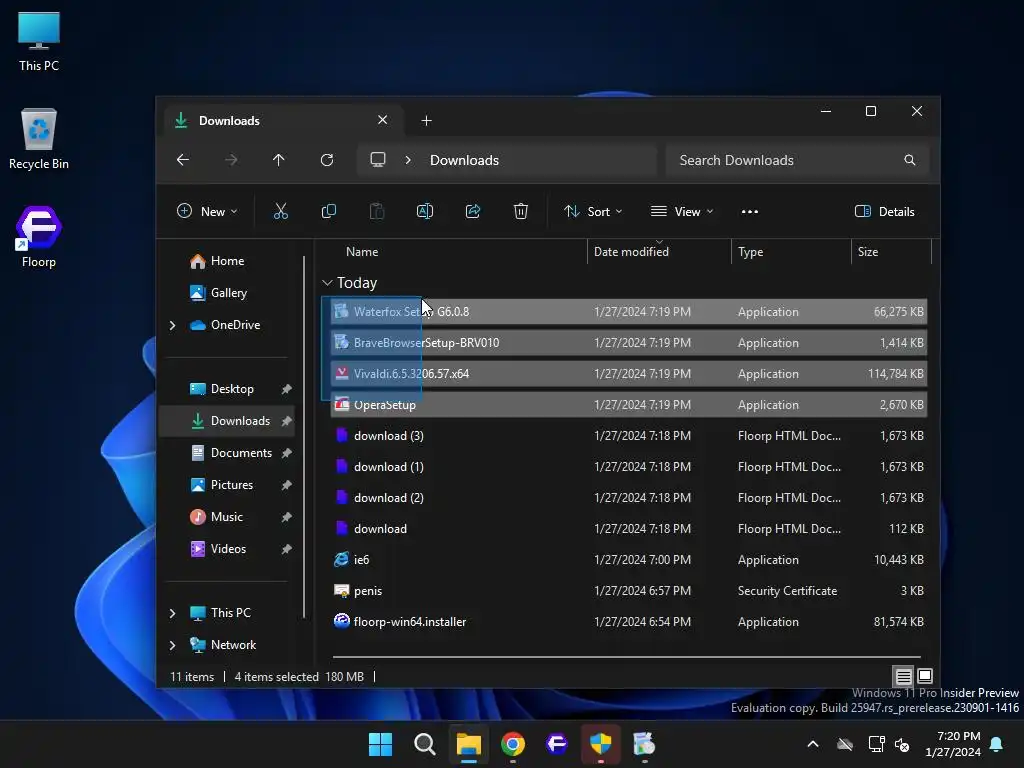This screenshot has height=768, width=1024.
Task: Expand OneDrive in navigation pane
Action: pos(172,325)
